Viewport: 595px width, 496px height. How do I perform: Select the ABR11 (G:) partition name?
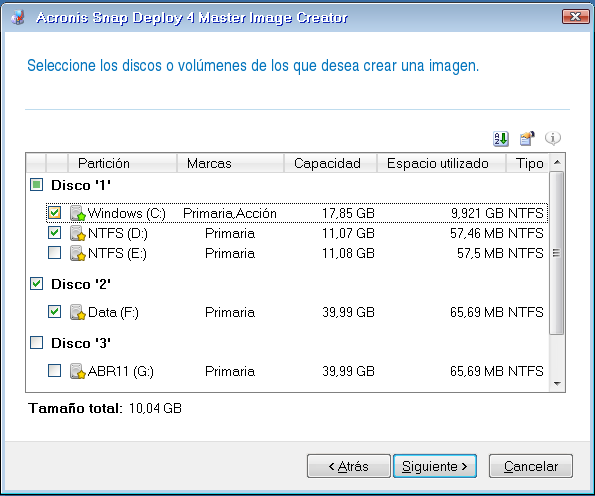(121, 371)
